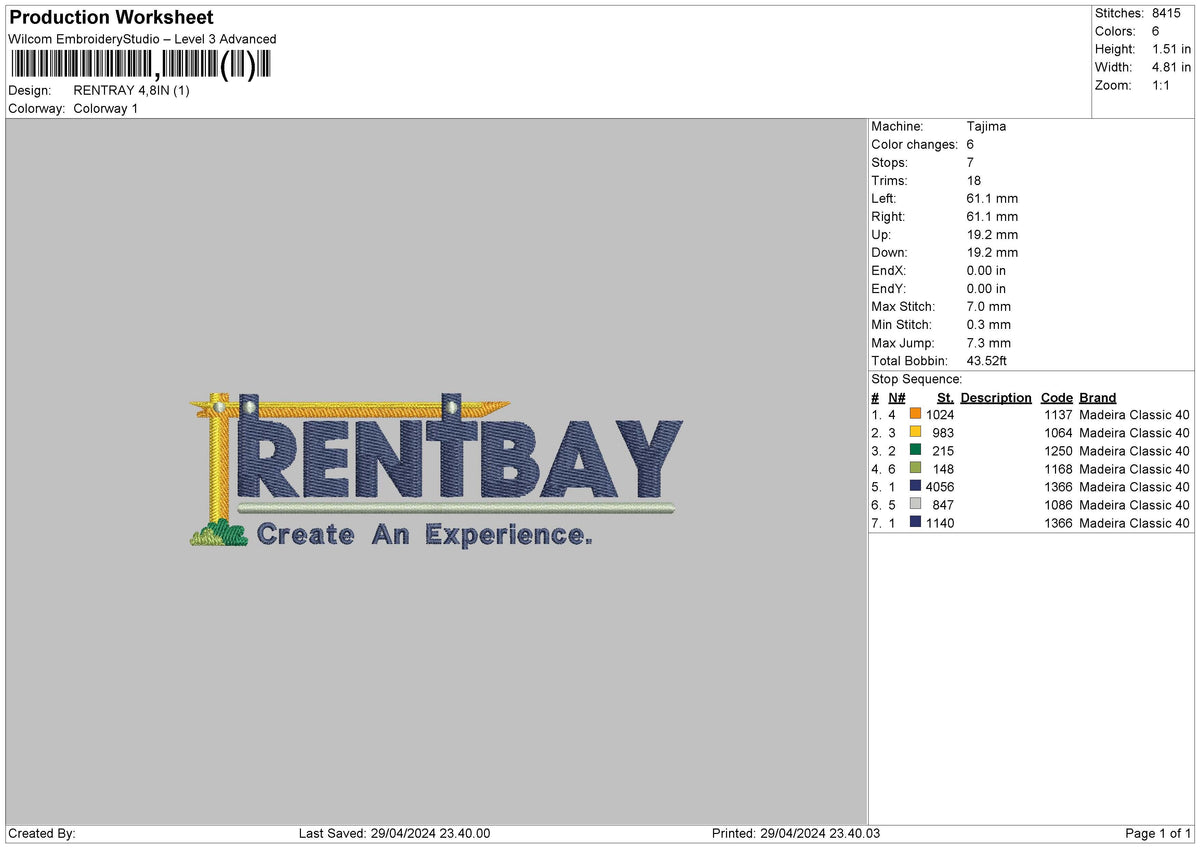Click the Brand column header

(x=1097, y=397)
